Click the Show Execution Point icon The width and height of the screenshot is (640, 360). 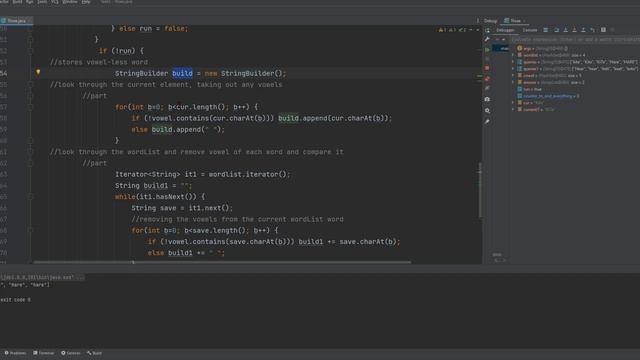[546, 30]
